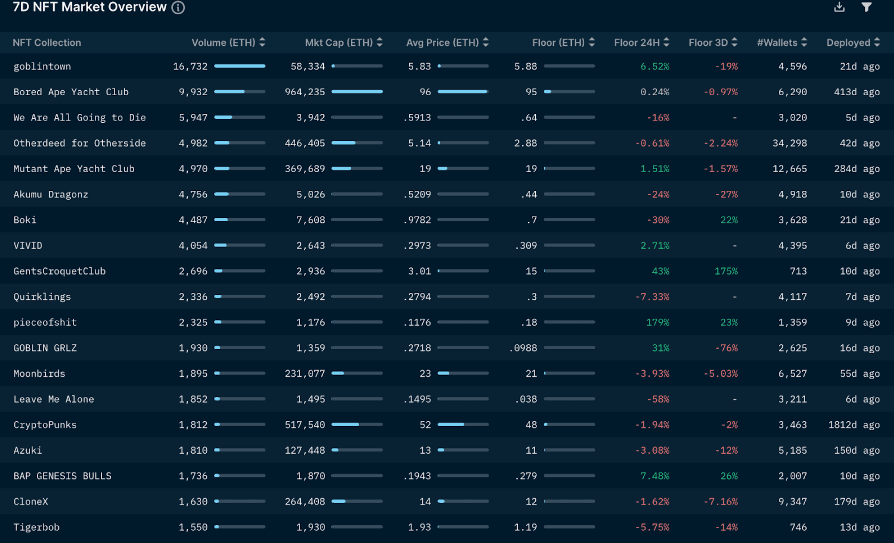Click the info icon beside 7D NFT Market Overview
Image resolution: width=894 pixels, height=543 pixels.
[x=178, y=7]
